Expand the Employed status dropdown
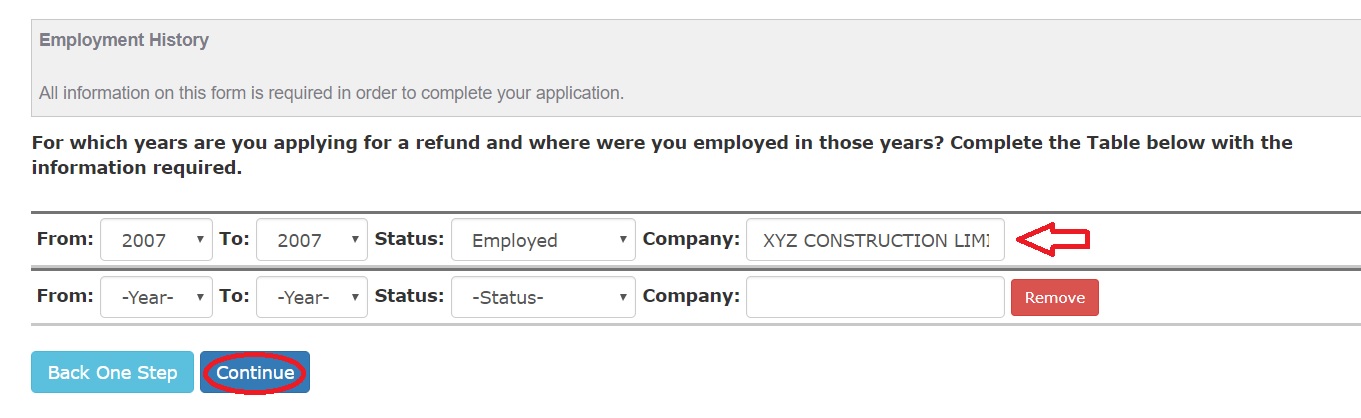The image size is (1361, 418). click(543, 240)
